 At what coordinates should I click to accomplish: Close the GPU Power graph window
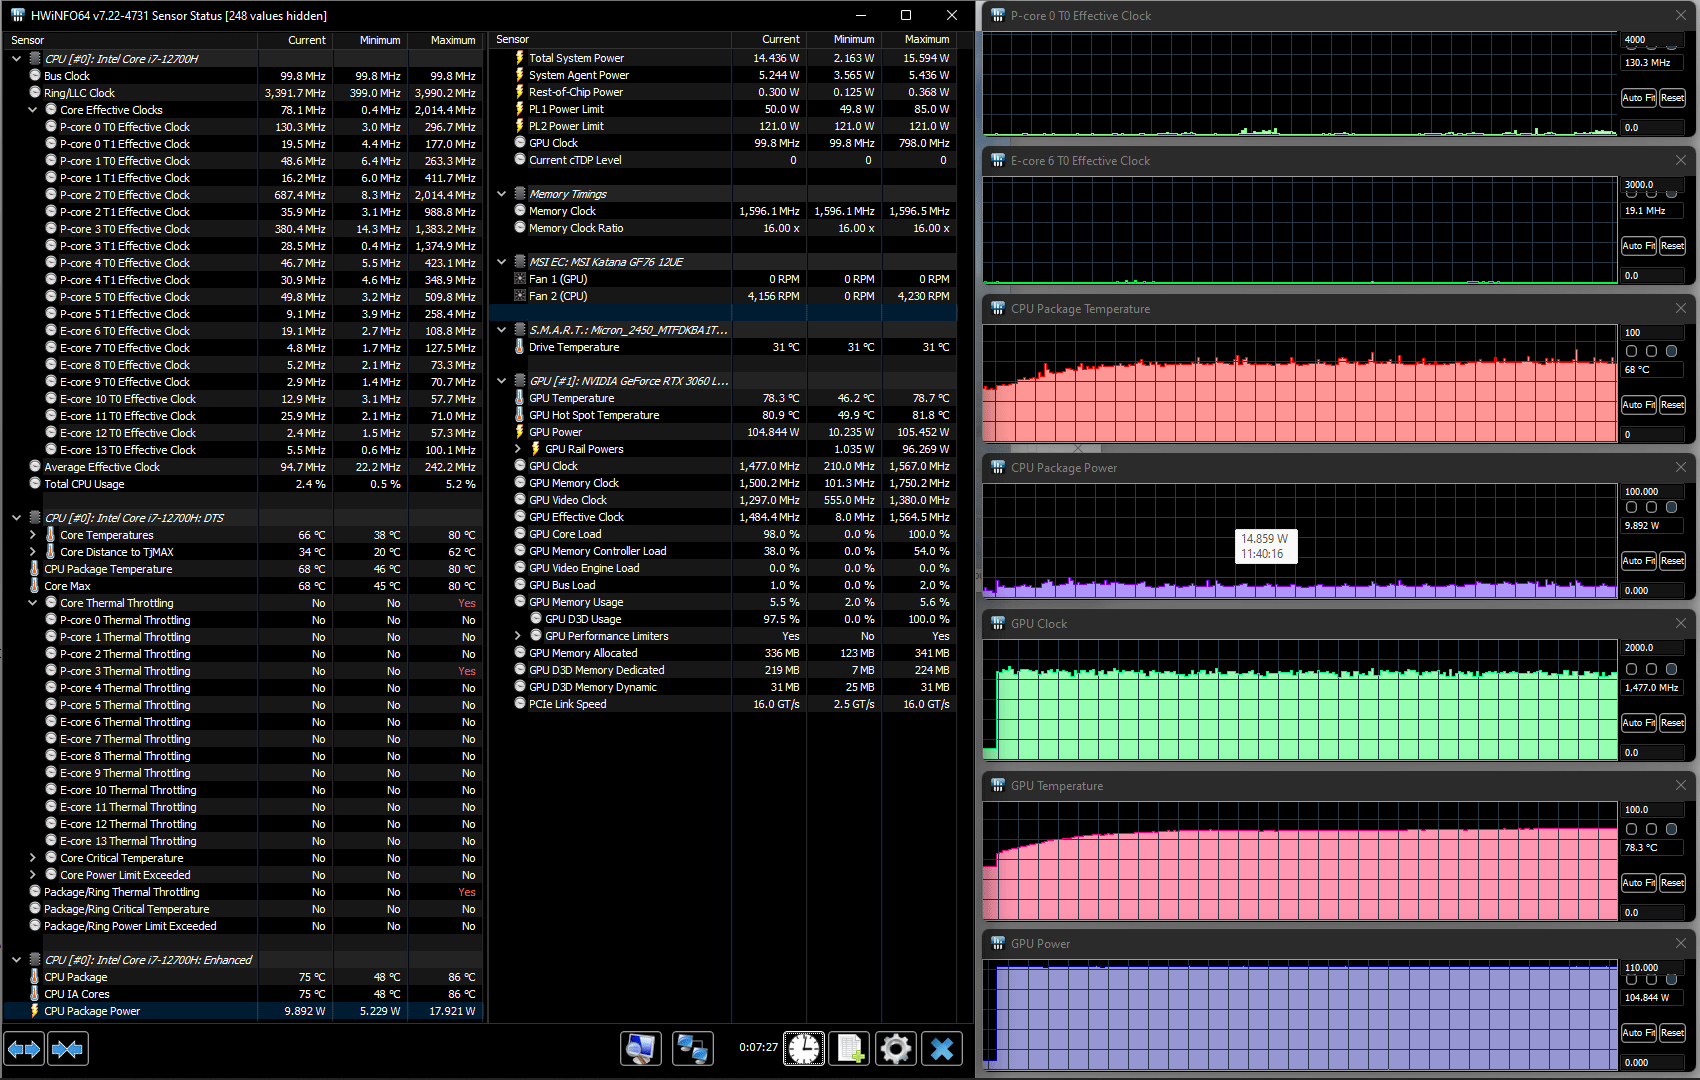coord(1680,943)
